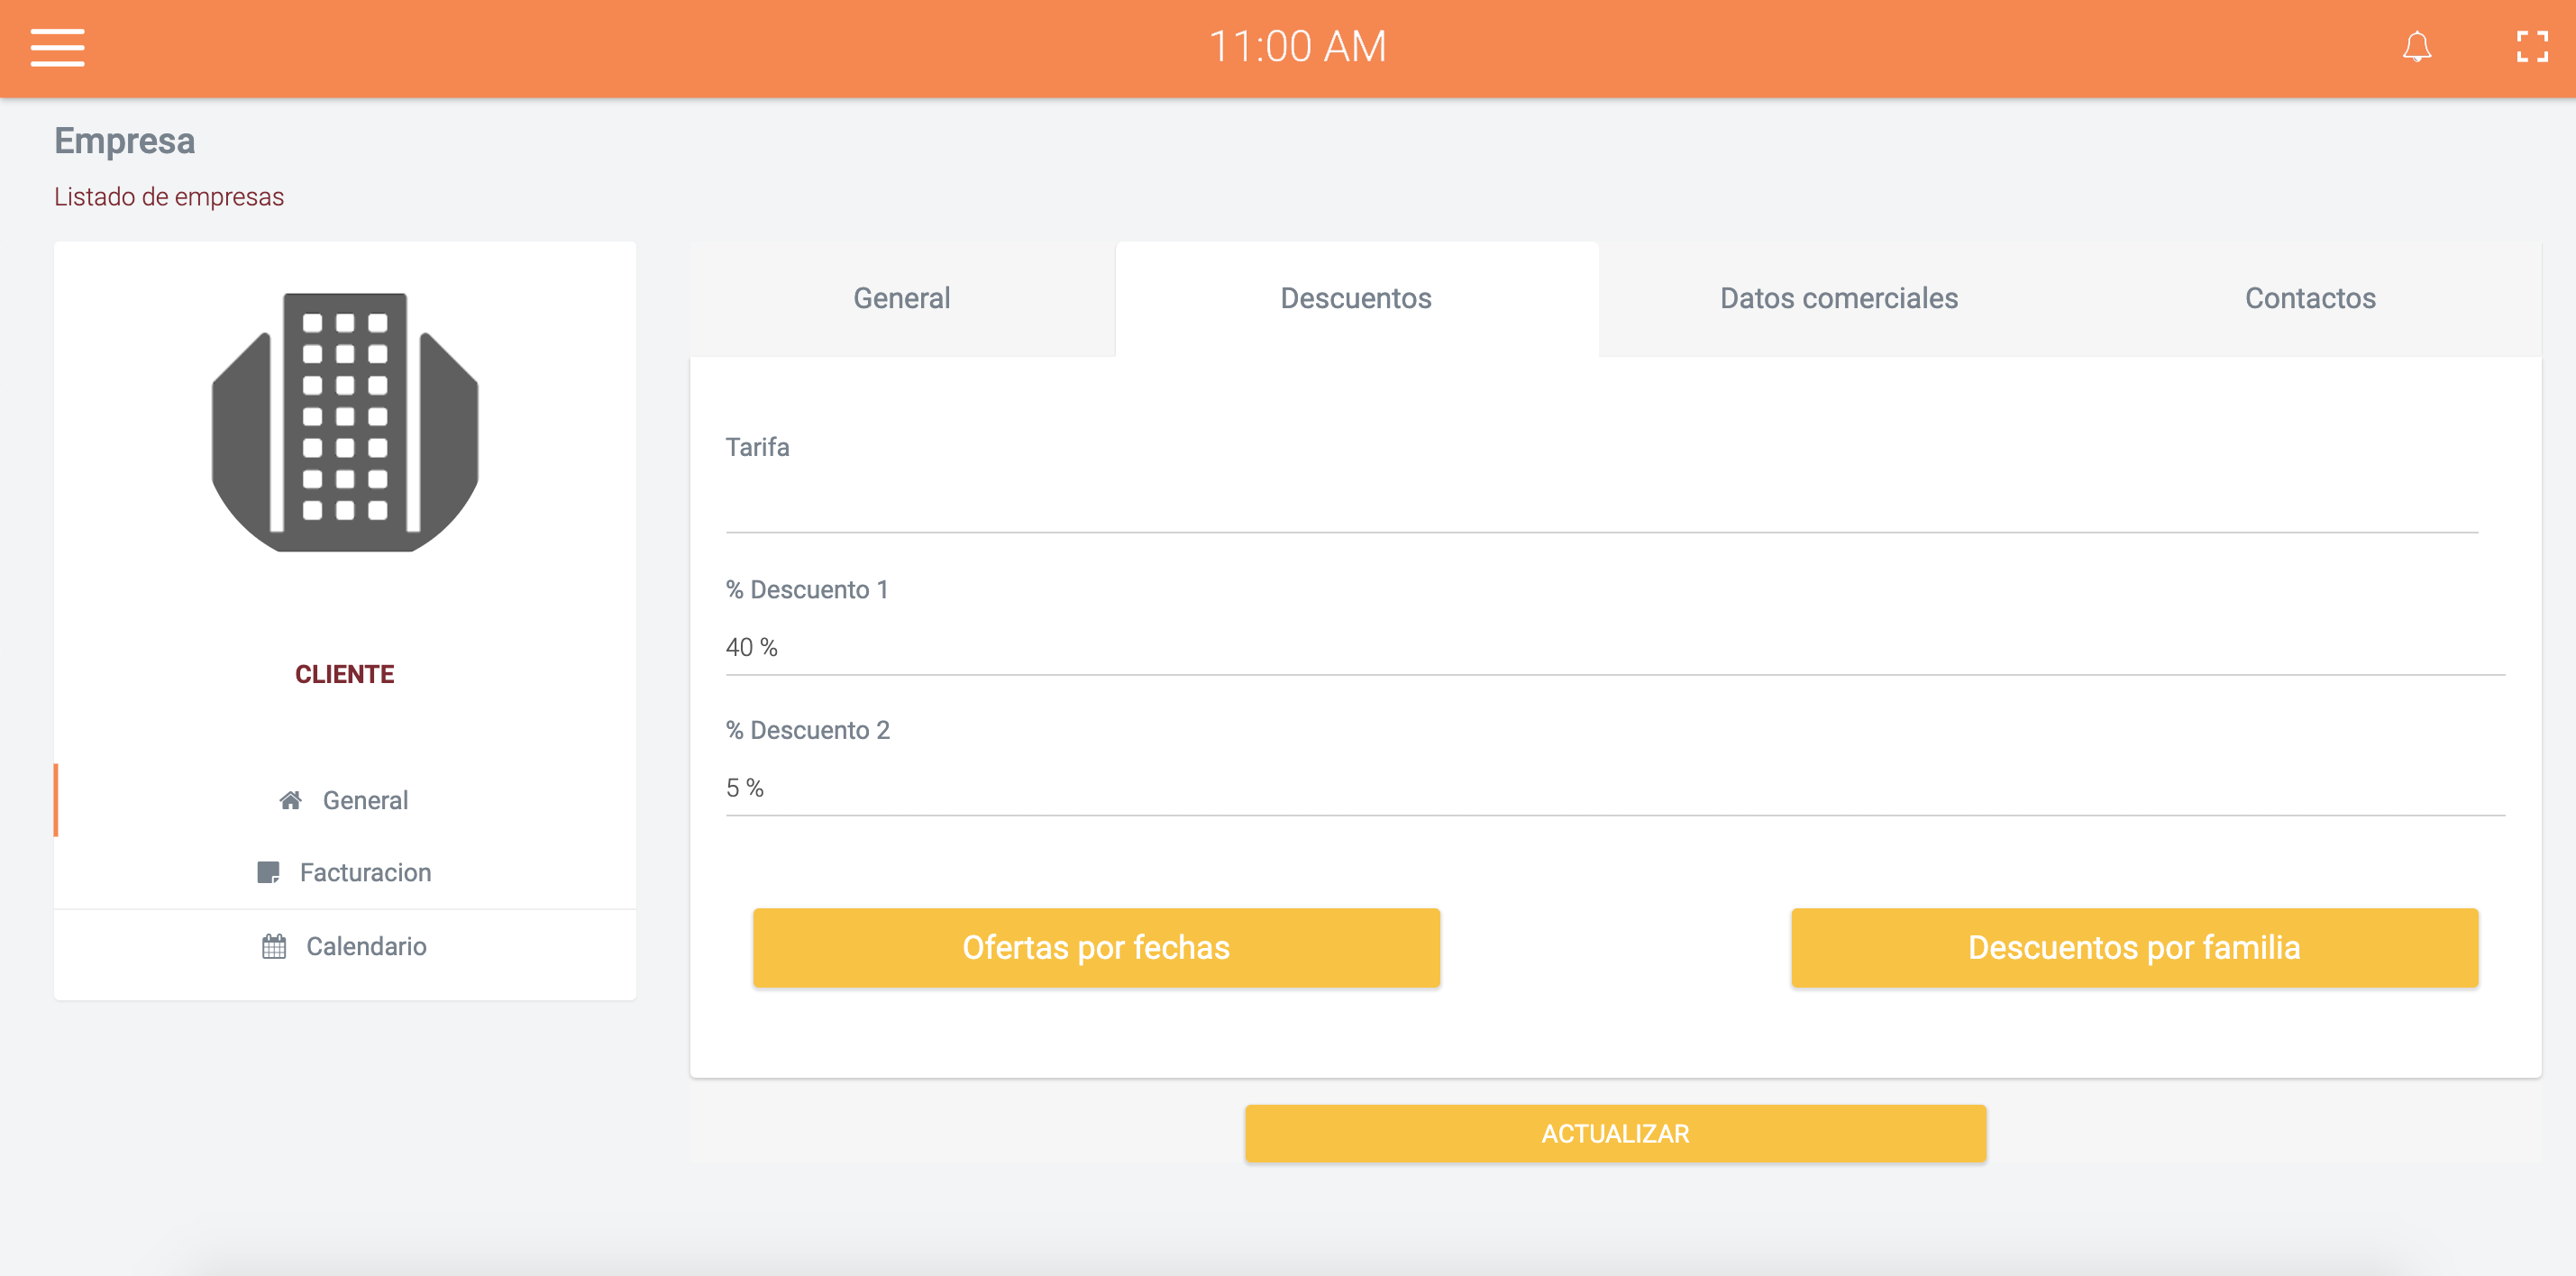Click the Facturacion note icon
This screenshot has height=1276, width=2576.
(268, 872)
